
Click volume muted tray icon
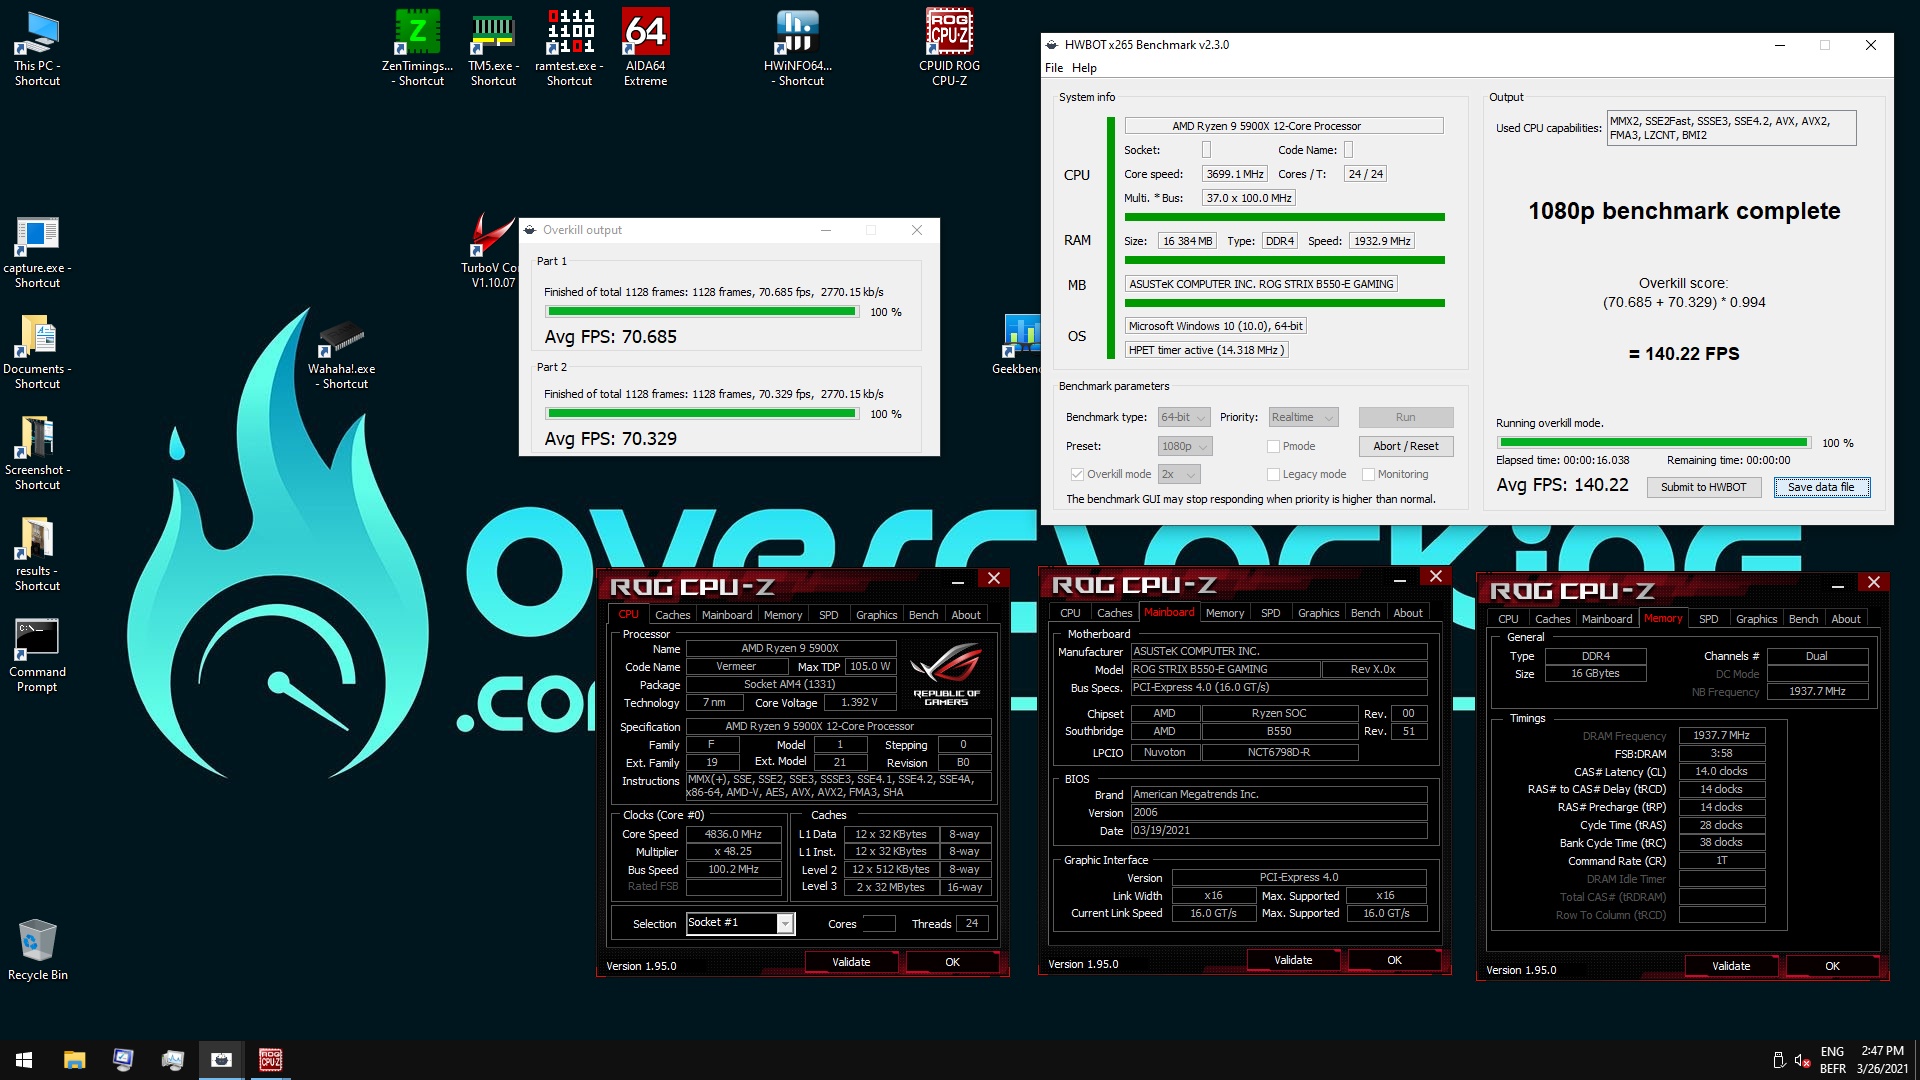[x=1801, y=1060]
